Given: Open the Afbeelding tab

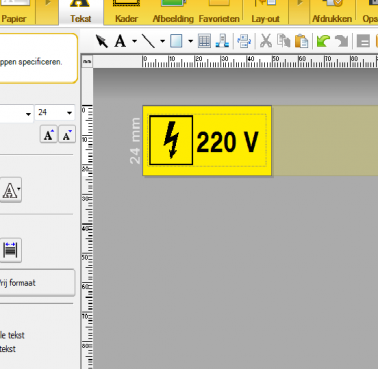Looking at the screenshot, I should click(173, 12).
